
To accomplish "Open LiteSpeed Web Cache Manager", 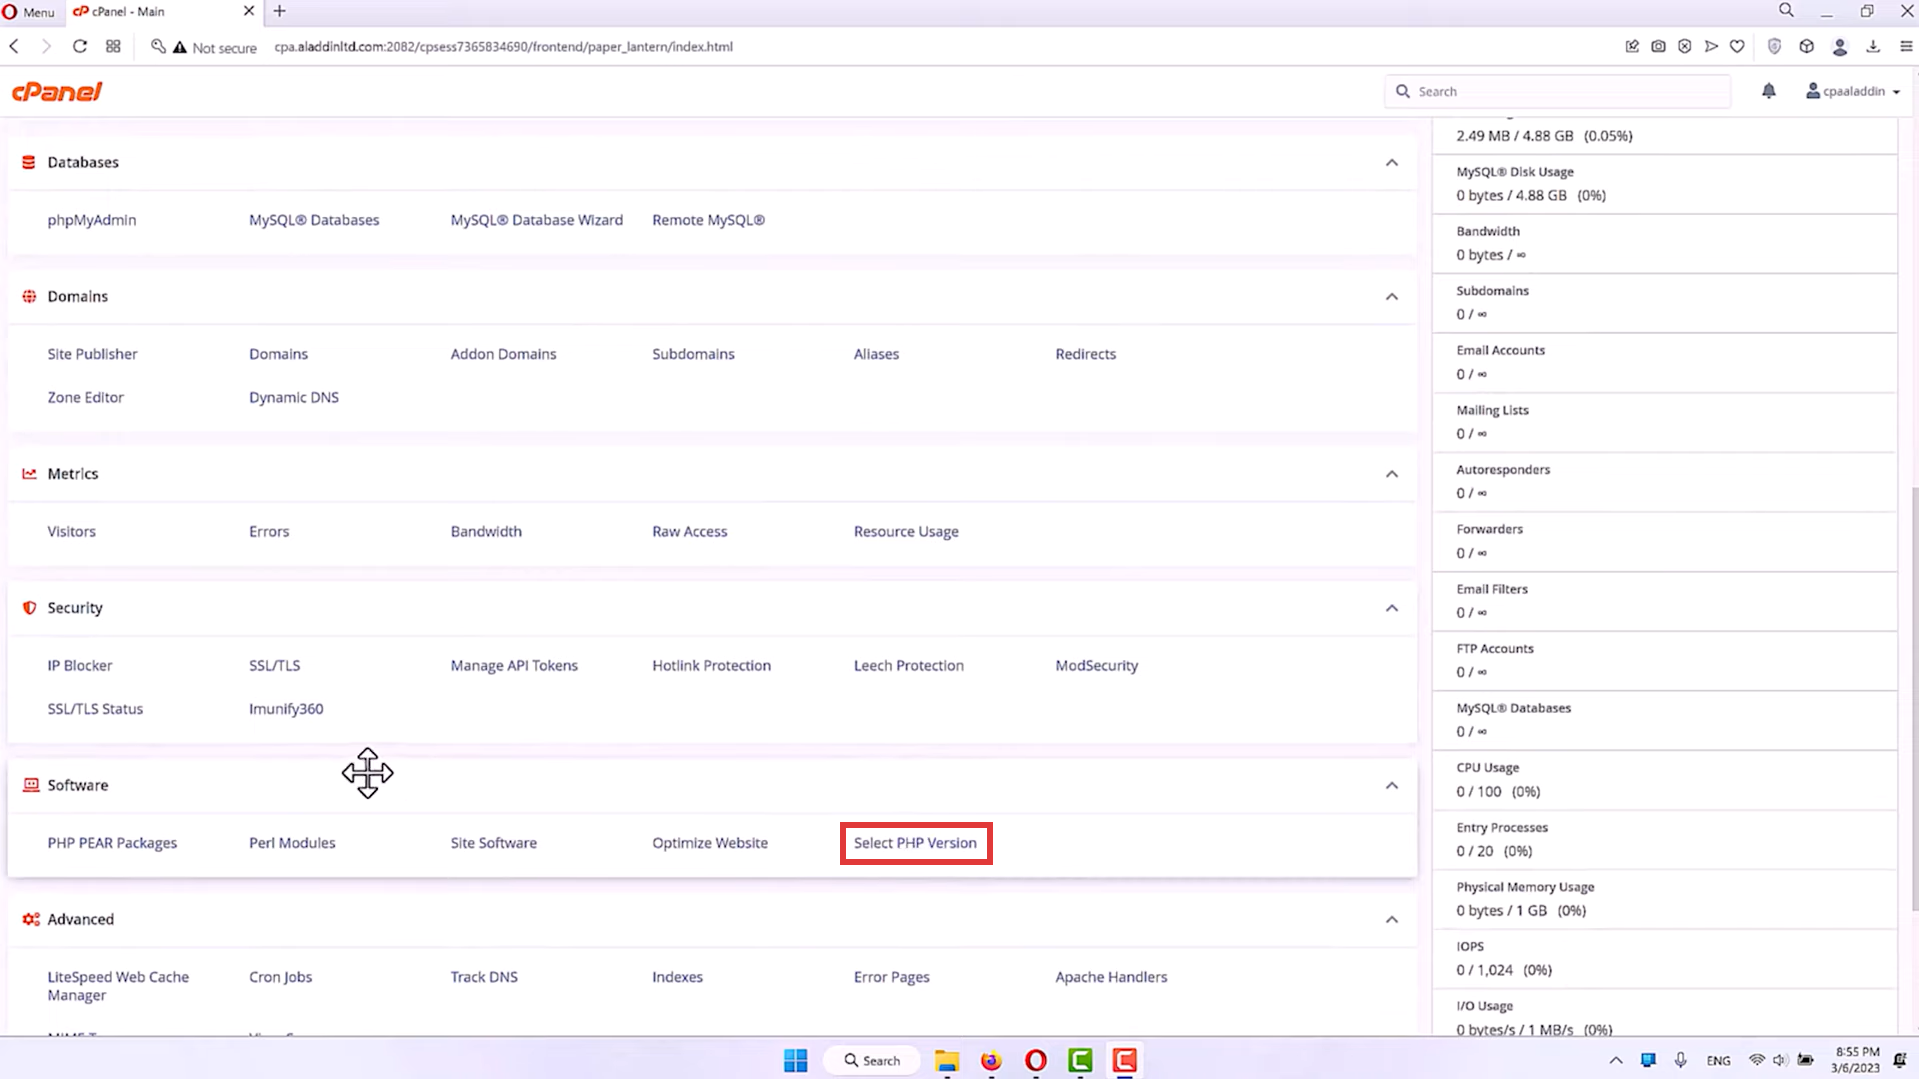I will (118, 986).
